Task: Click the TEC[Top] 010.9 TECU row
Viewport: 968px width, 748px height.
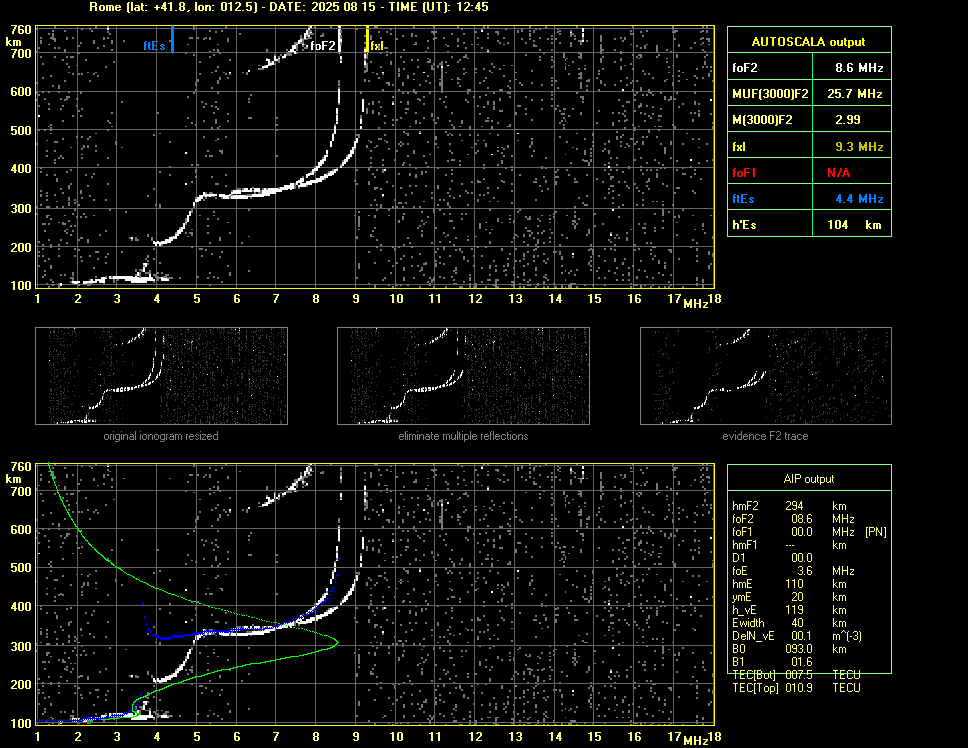Action: 796,688
